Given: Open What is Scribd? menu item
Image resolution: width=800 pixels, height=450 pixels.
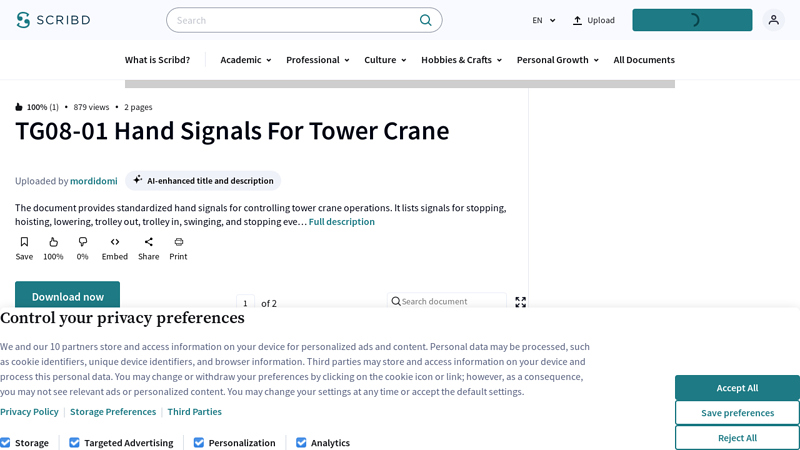Looking at the screenshot, I should [157, 60].
